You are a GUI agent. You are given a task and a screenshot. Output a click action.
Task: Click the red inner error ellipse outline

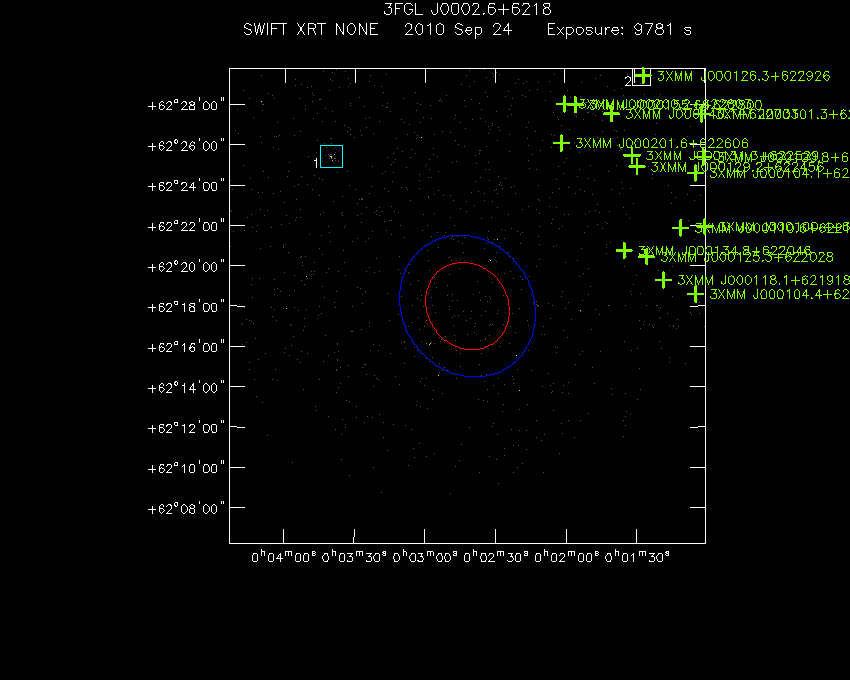coord(467,306)
